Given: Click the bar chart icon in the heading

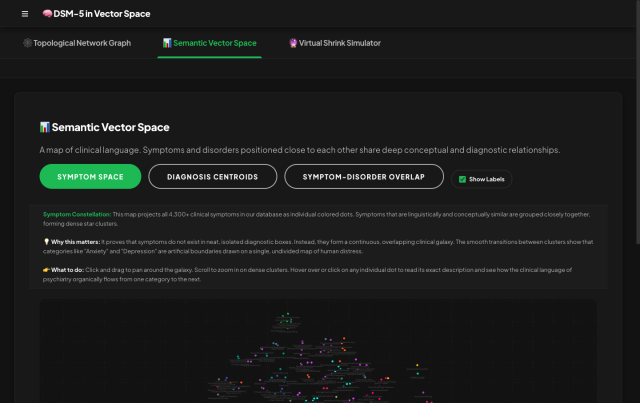Looking at the screenshot, I should point(44,127).
